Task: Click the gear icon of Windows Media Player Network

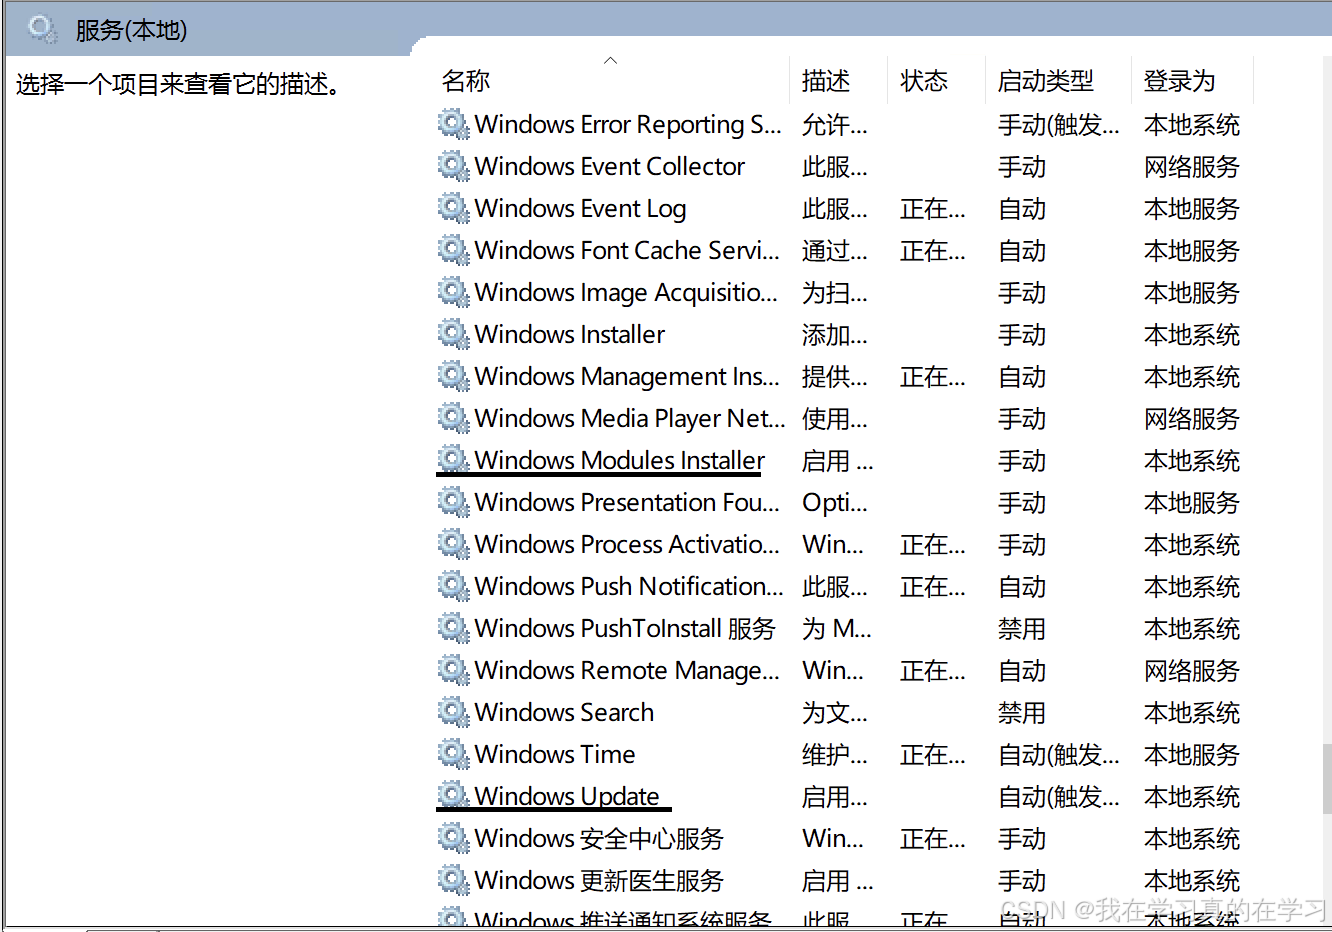Action: (x=453, y=418)
